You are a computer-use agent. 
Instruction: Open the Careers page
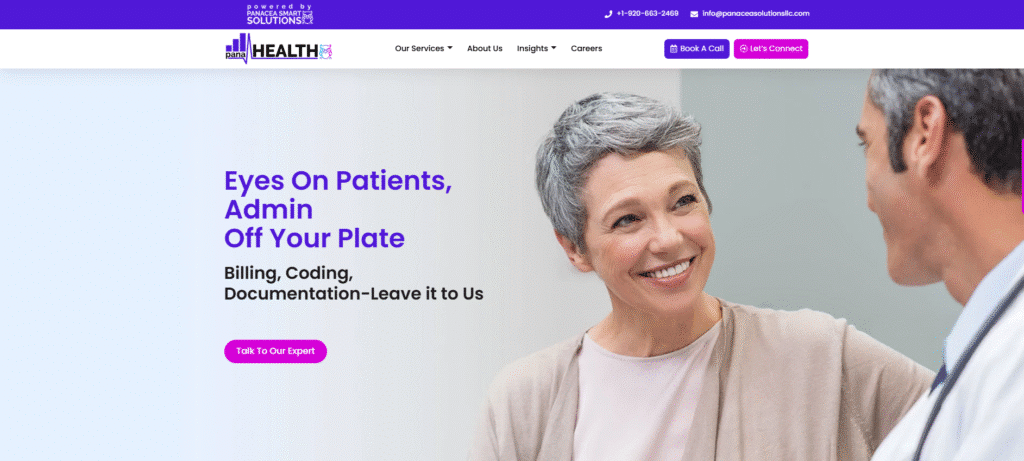tap(586, 48)
